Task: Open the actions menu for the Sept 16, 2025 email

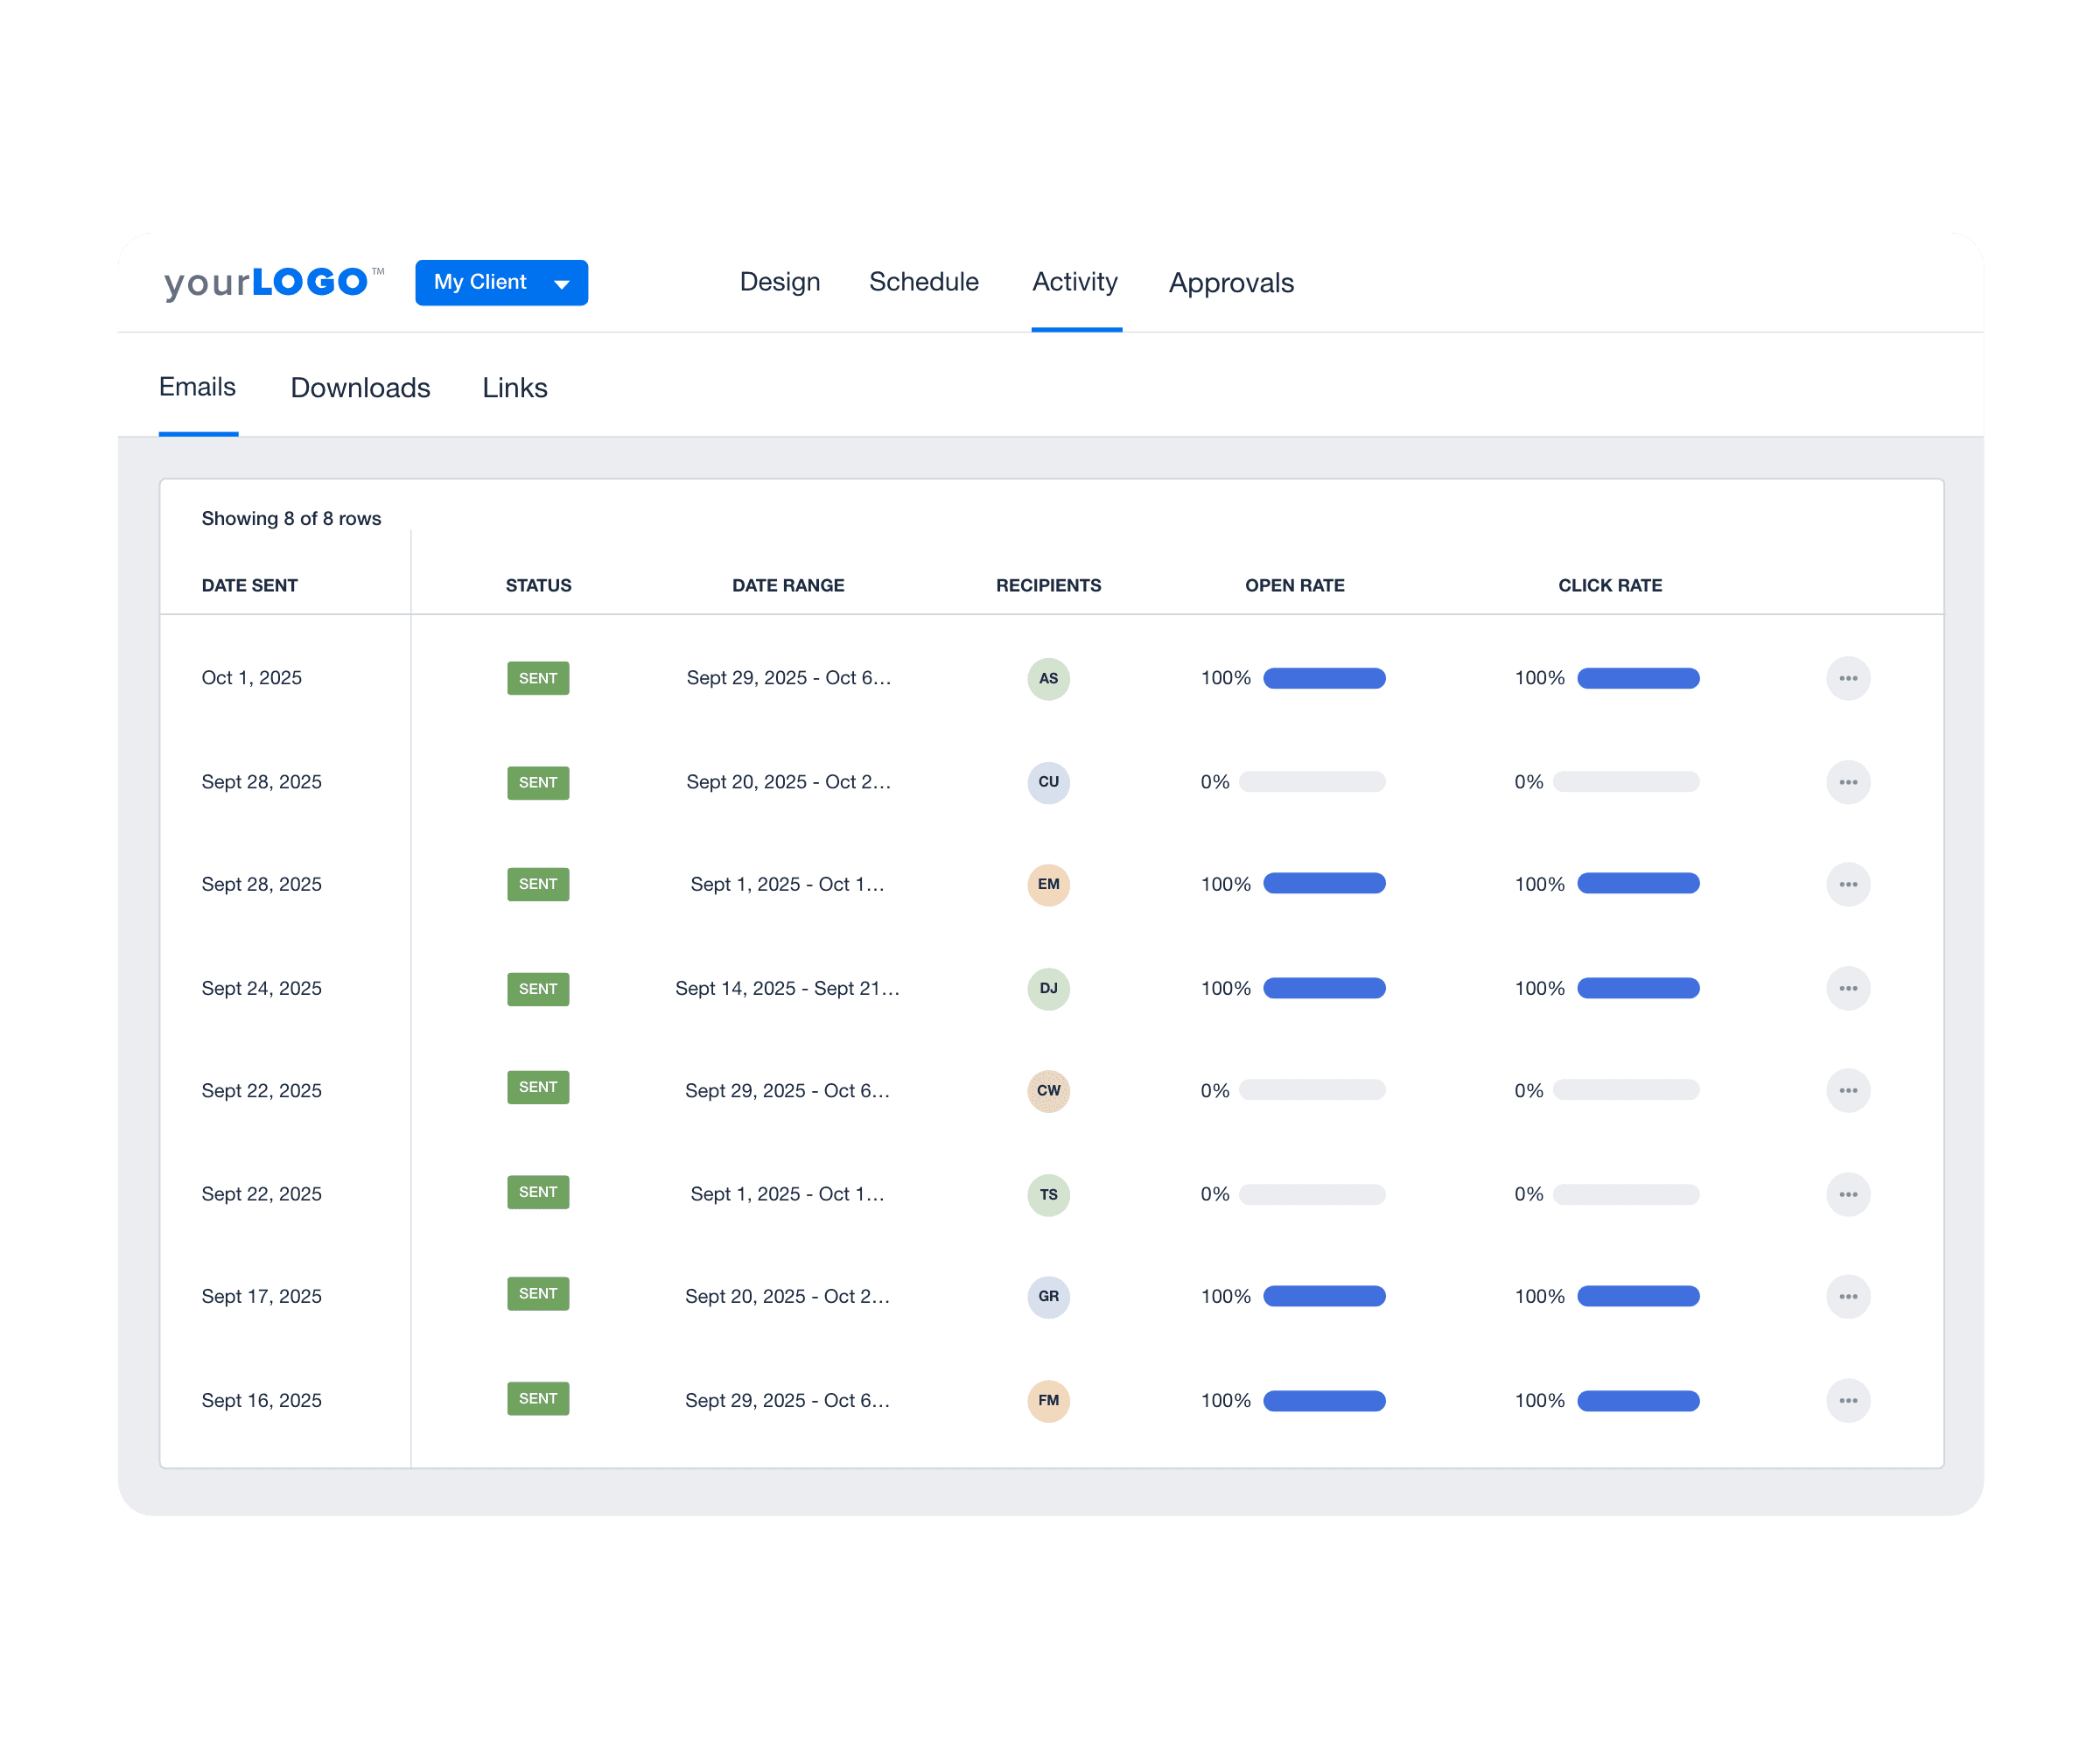Action: [1849, 1401]
